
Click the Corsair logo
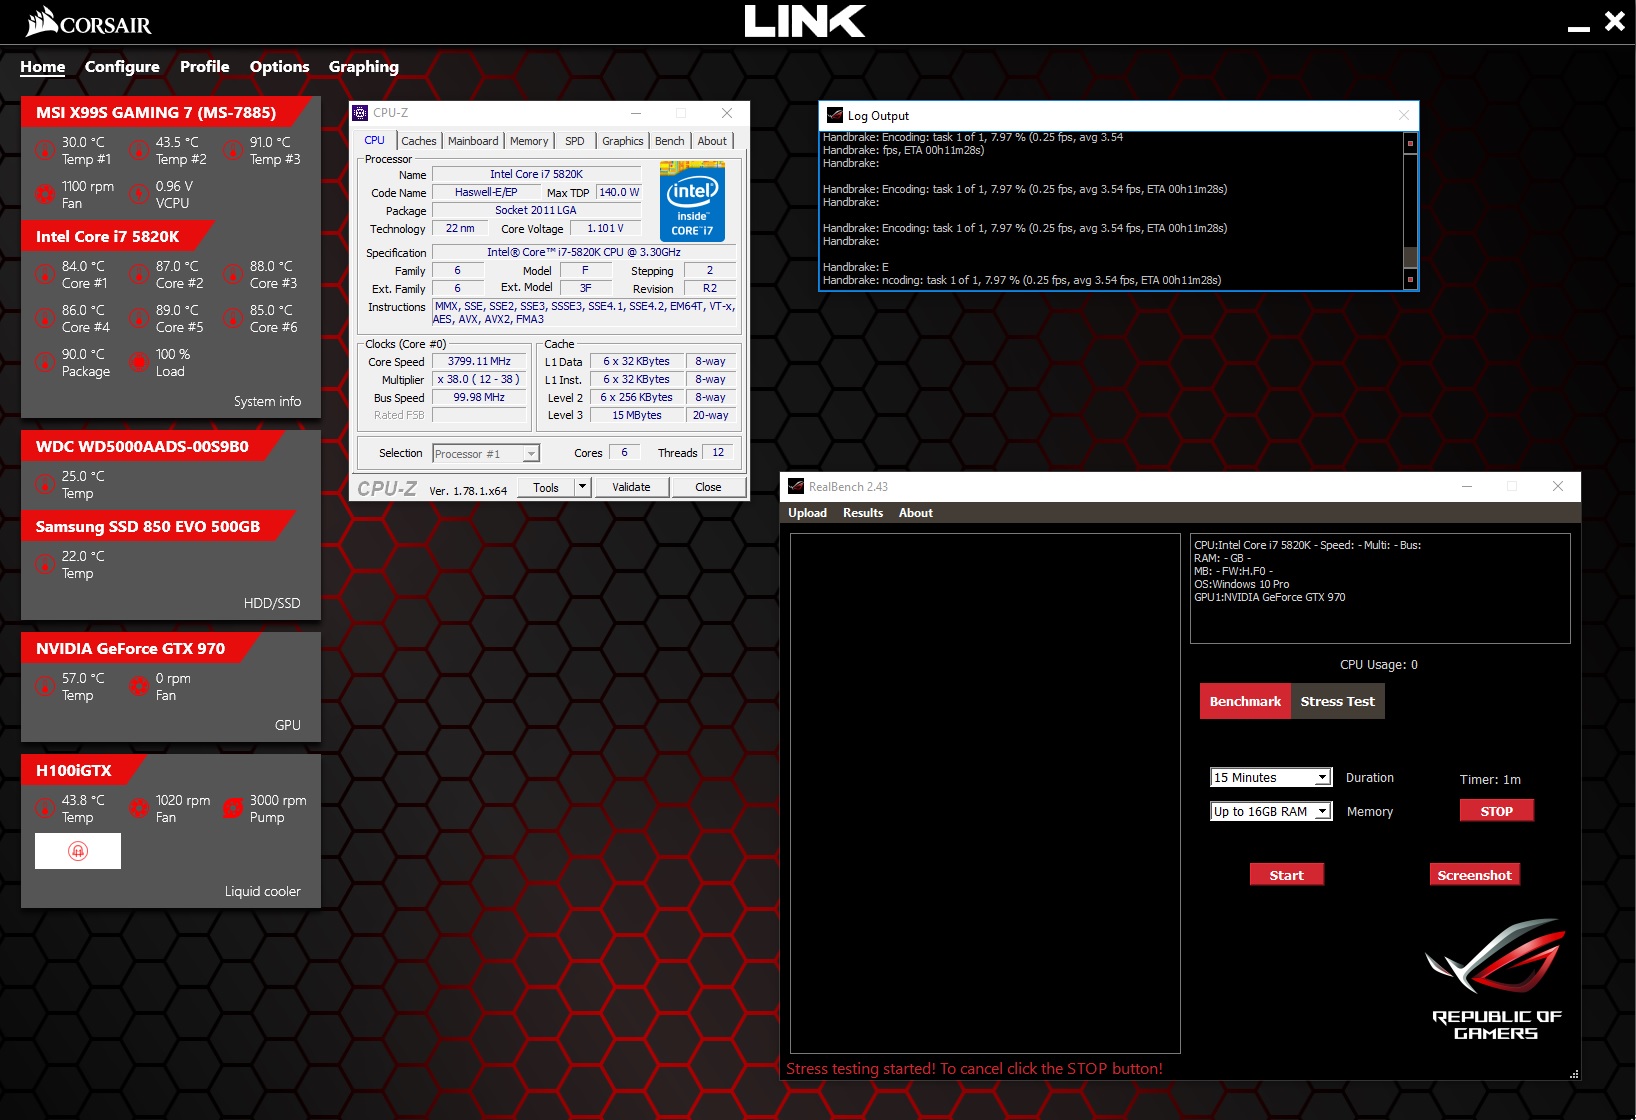pos(89,22)
